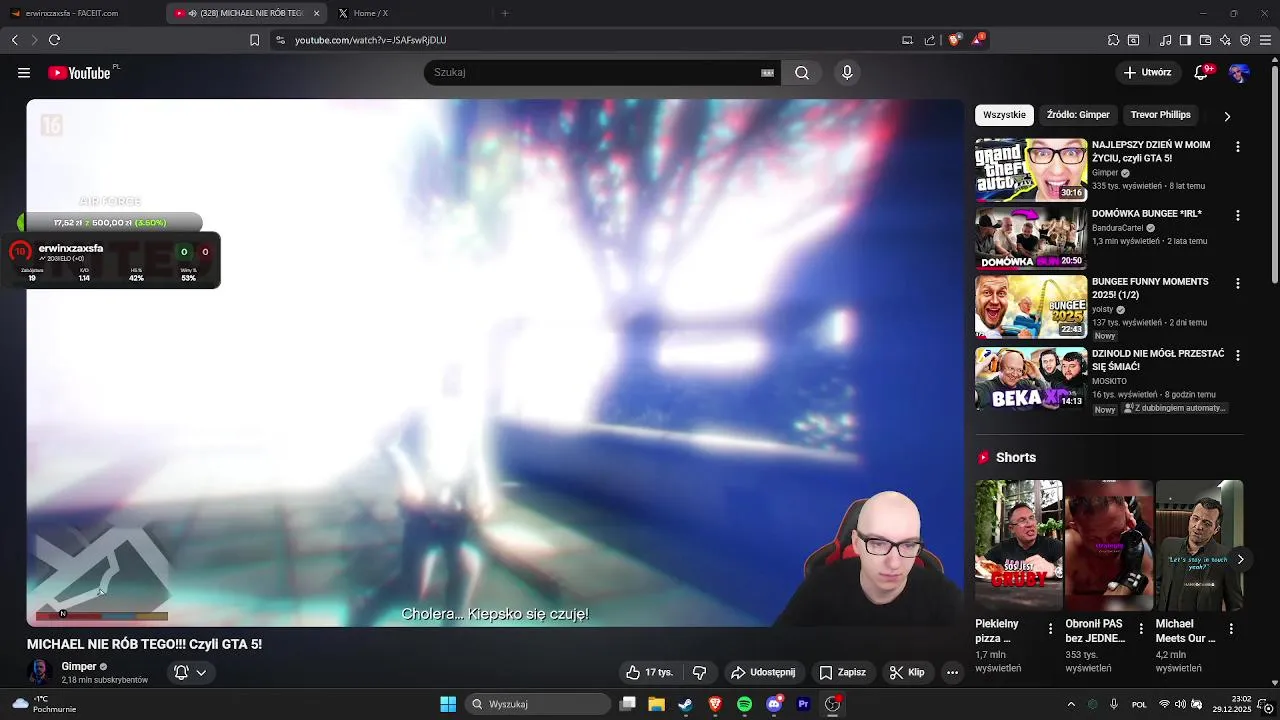Go to YouTube home via logo
Viewport: 1280px width, 720px height.
click(79, 73)
